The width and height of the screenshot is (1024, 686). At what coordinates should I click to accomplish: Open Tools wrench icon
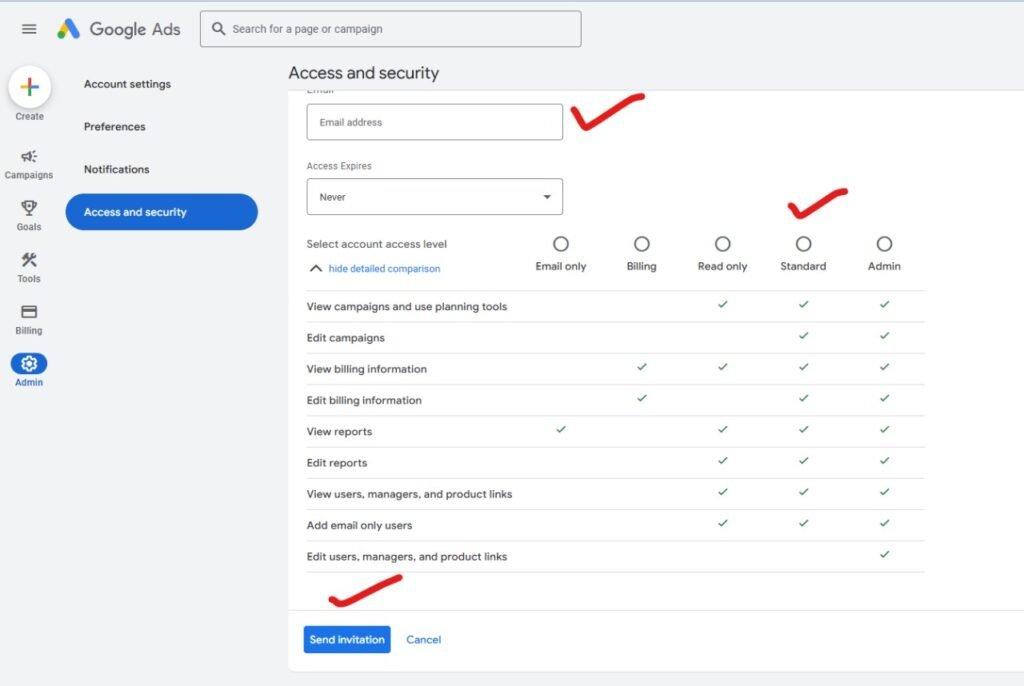[29, 261]
